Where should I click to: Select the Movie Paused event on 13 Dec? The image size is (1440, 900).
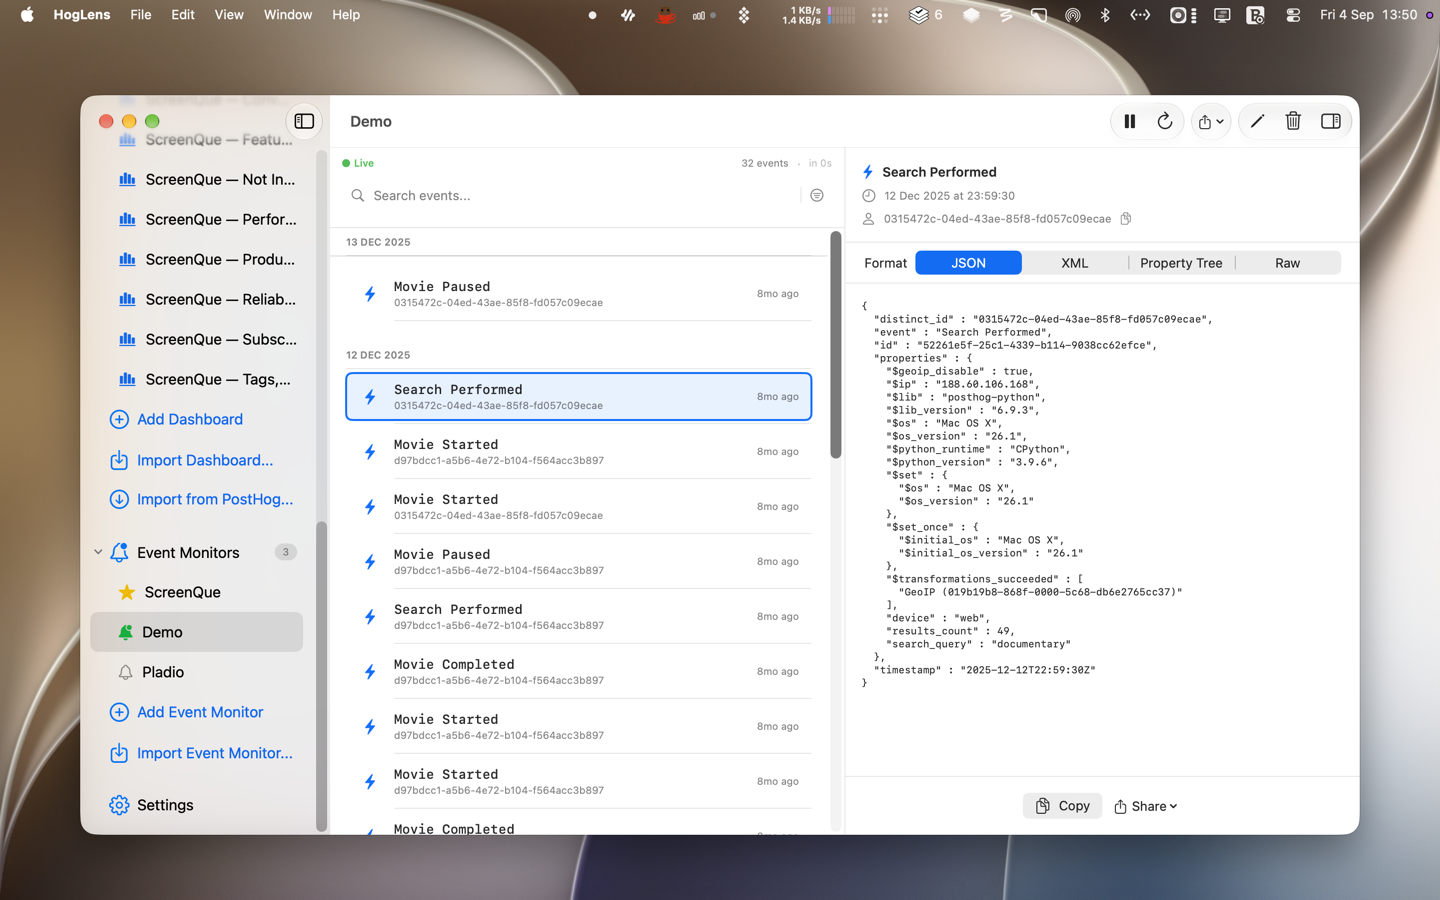point(578,294)
